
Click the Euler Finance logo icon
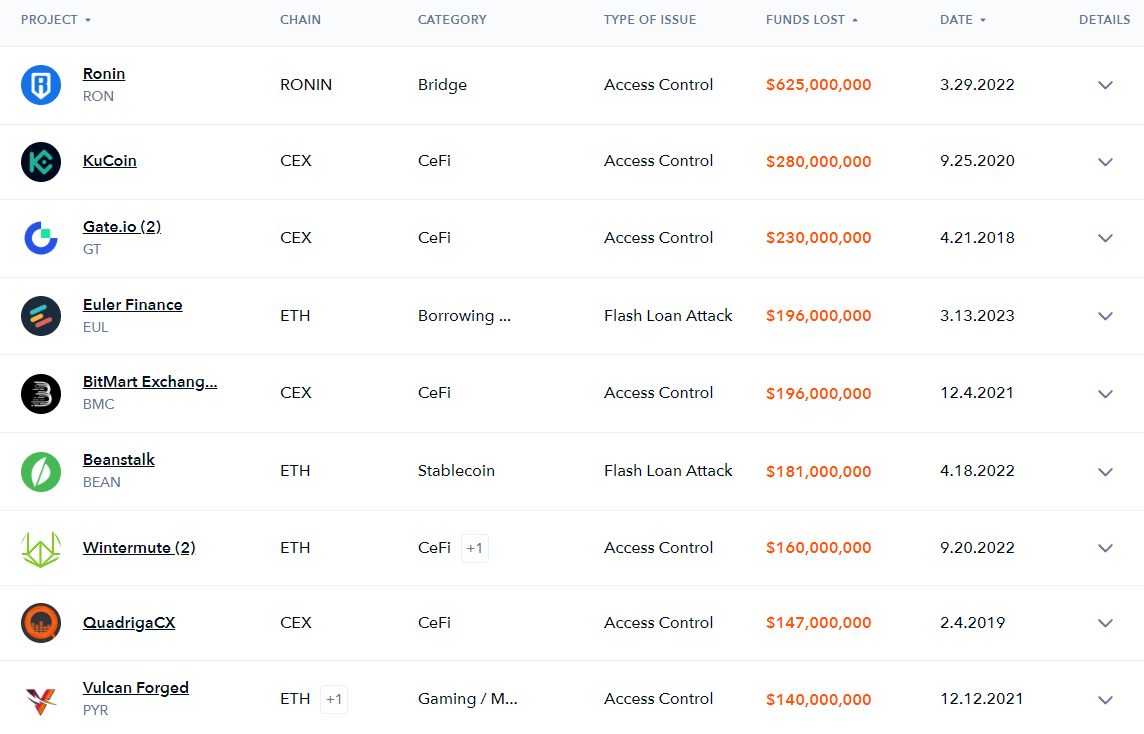(41, 316)
